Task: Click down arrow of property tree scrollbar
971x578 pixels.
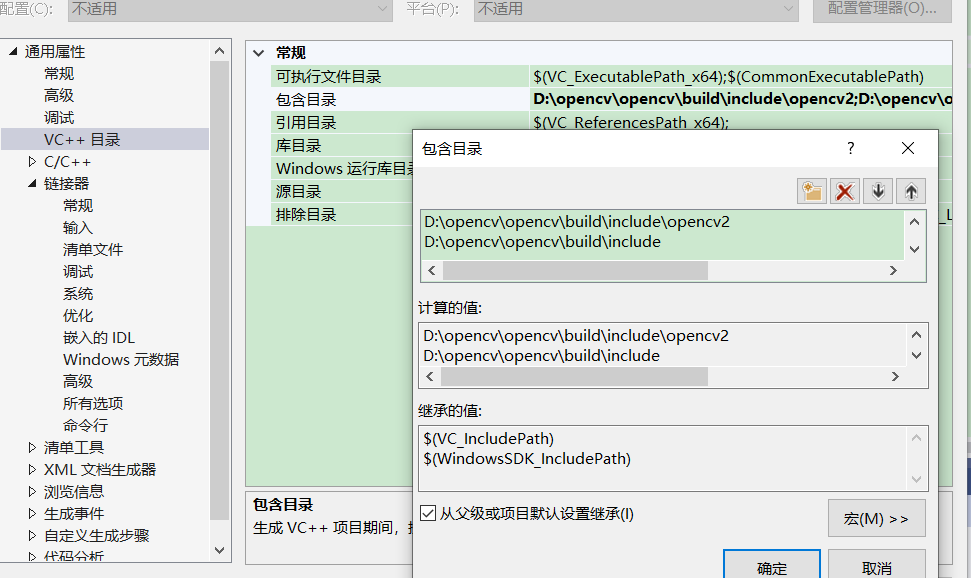Action: coord(219,550)
